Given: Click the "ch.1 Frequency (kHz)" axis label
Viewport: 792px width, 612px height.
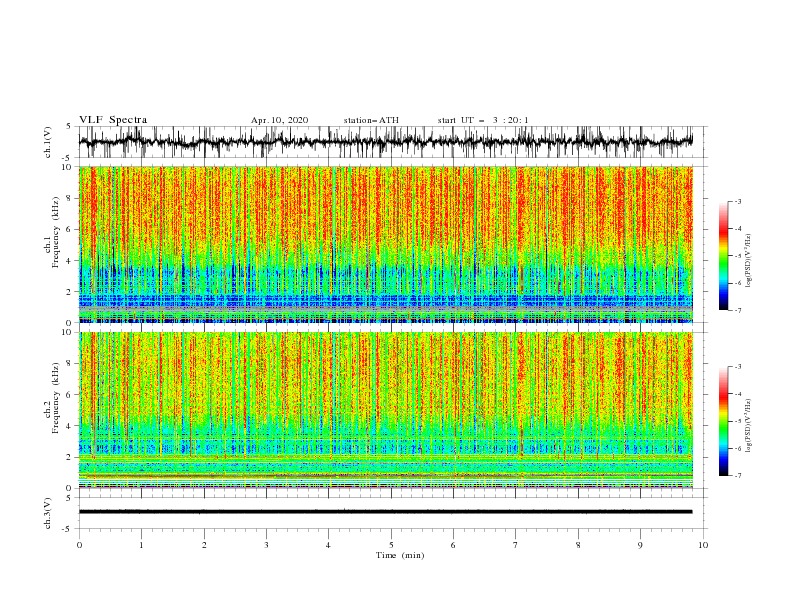Looking at the screenshot, I should pos(52,232).
